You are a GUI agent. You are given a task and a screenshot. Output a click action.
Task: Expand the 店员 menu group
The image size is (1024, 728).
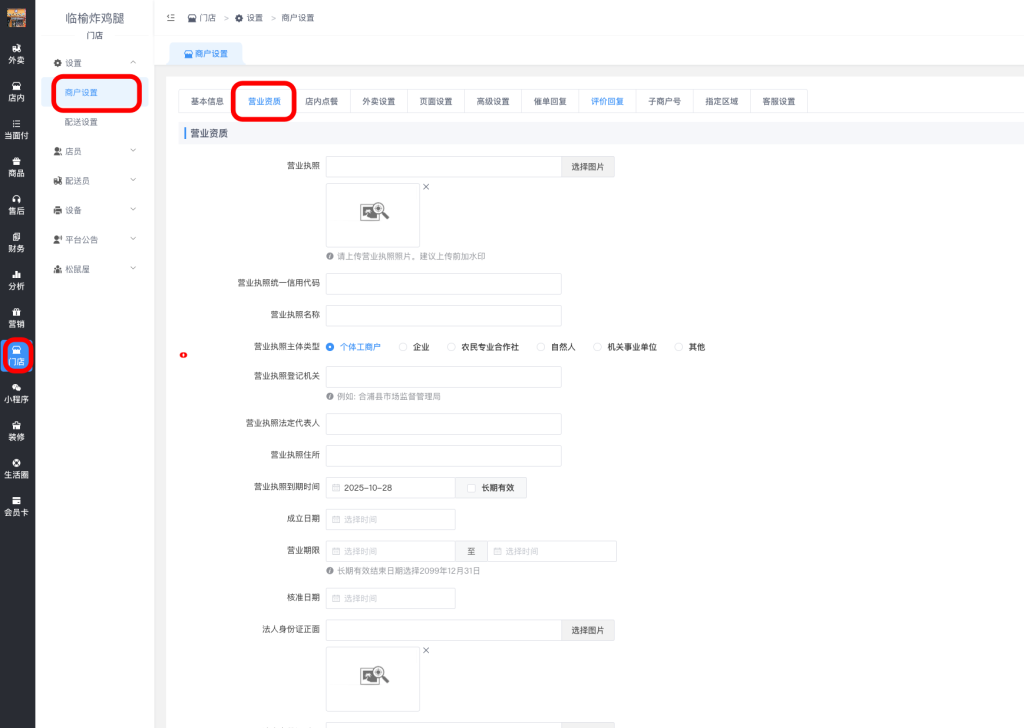(x=94, y=151)
